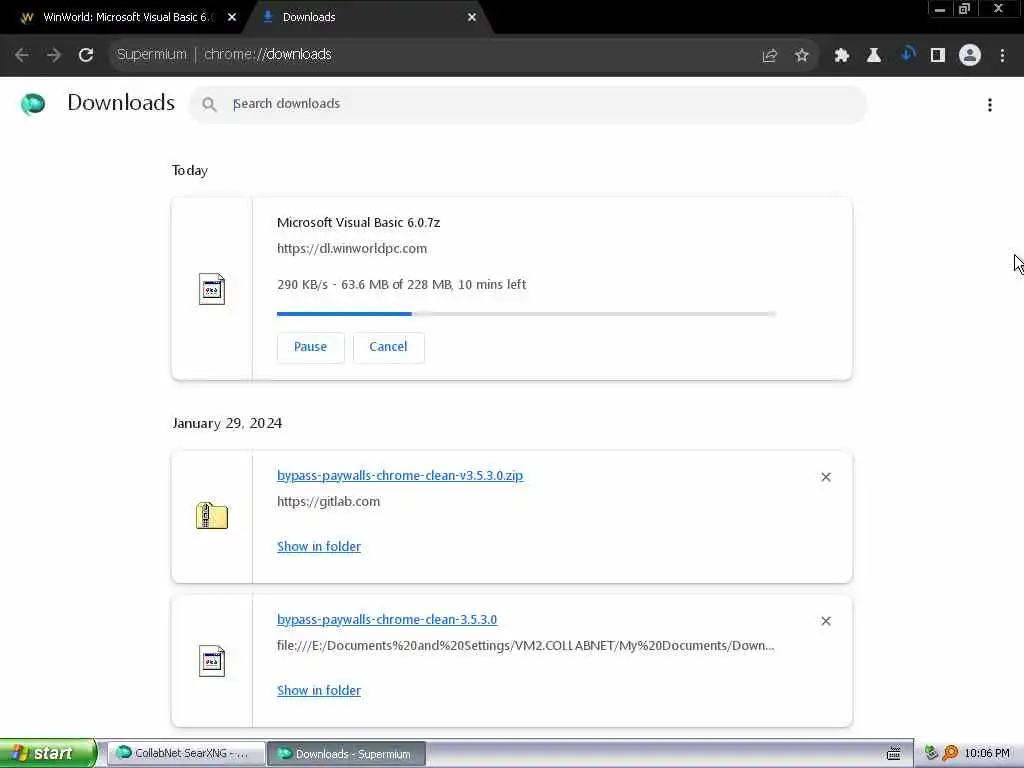The image size is (1024, 768).
Task: Pause the Microsoft Visual Basic 6.0 download
Action: (310, 347)
